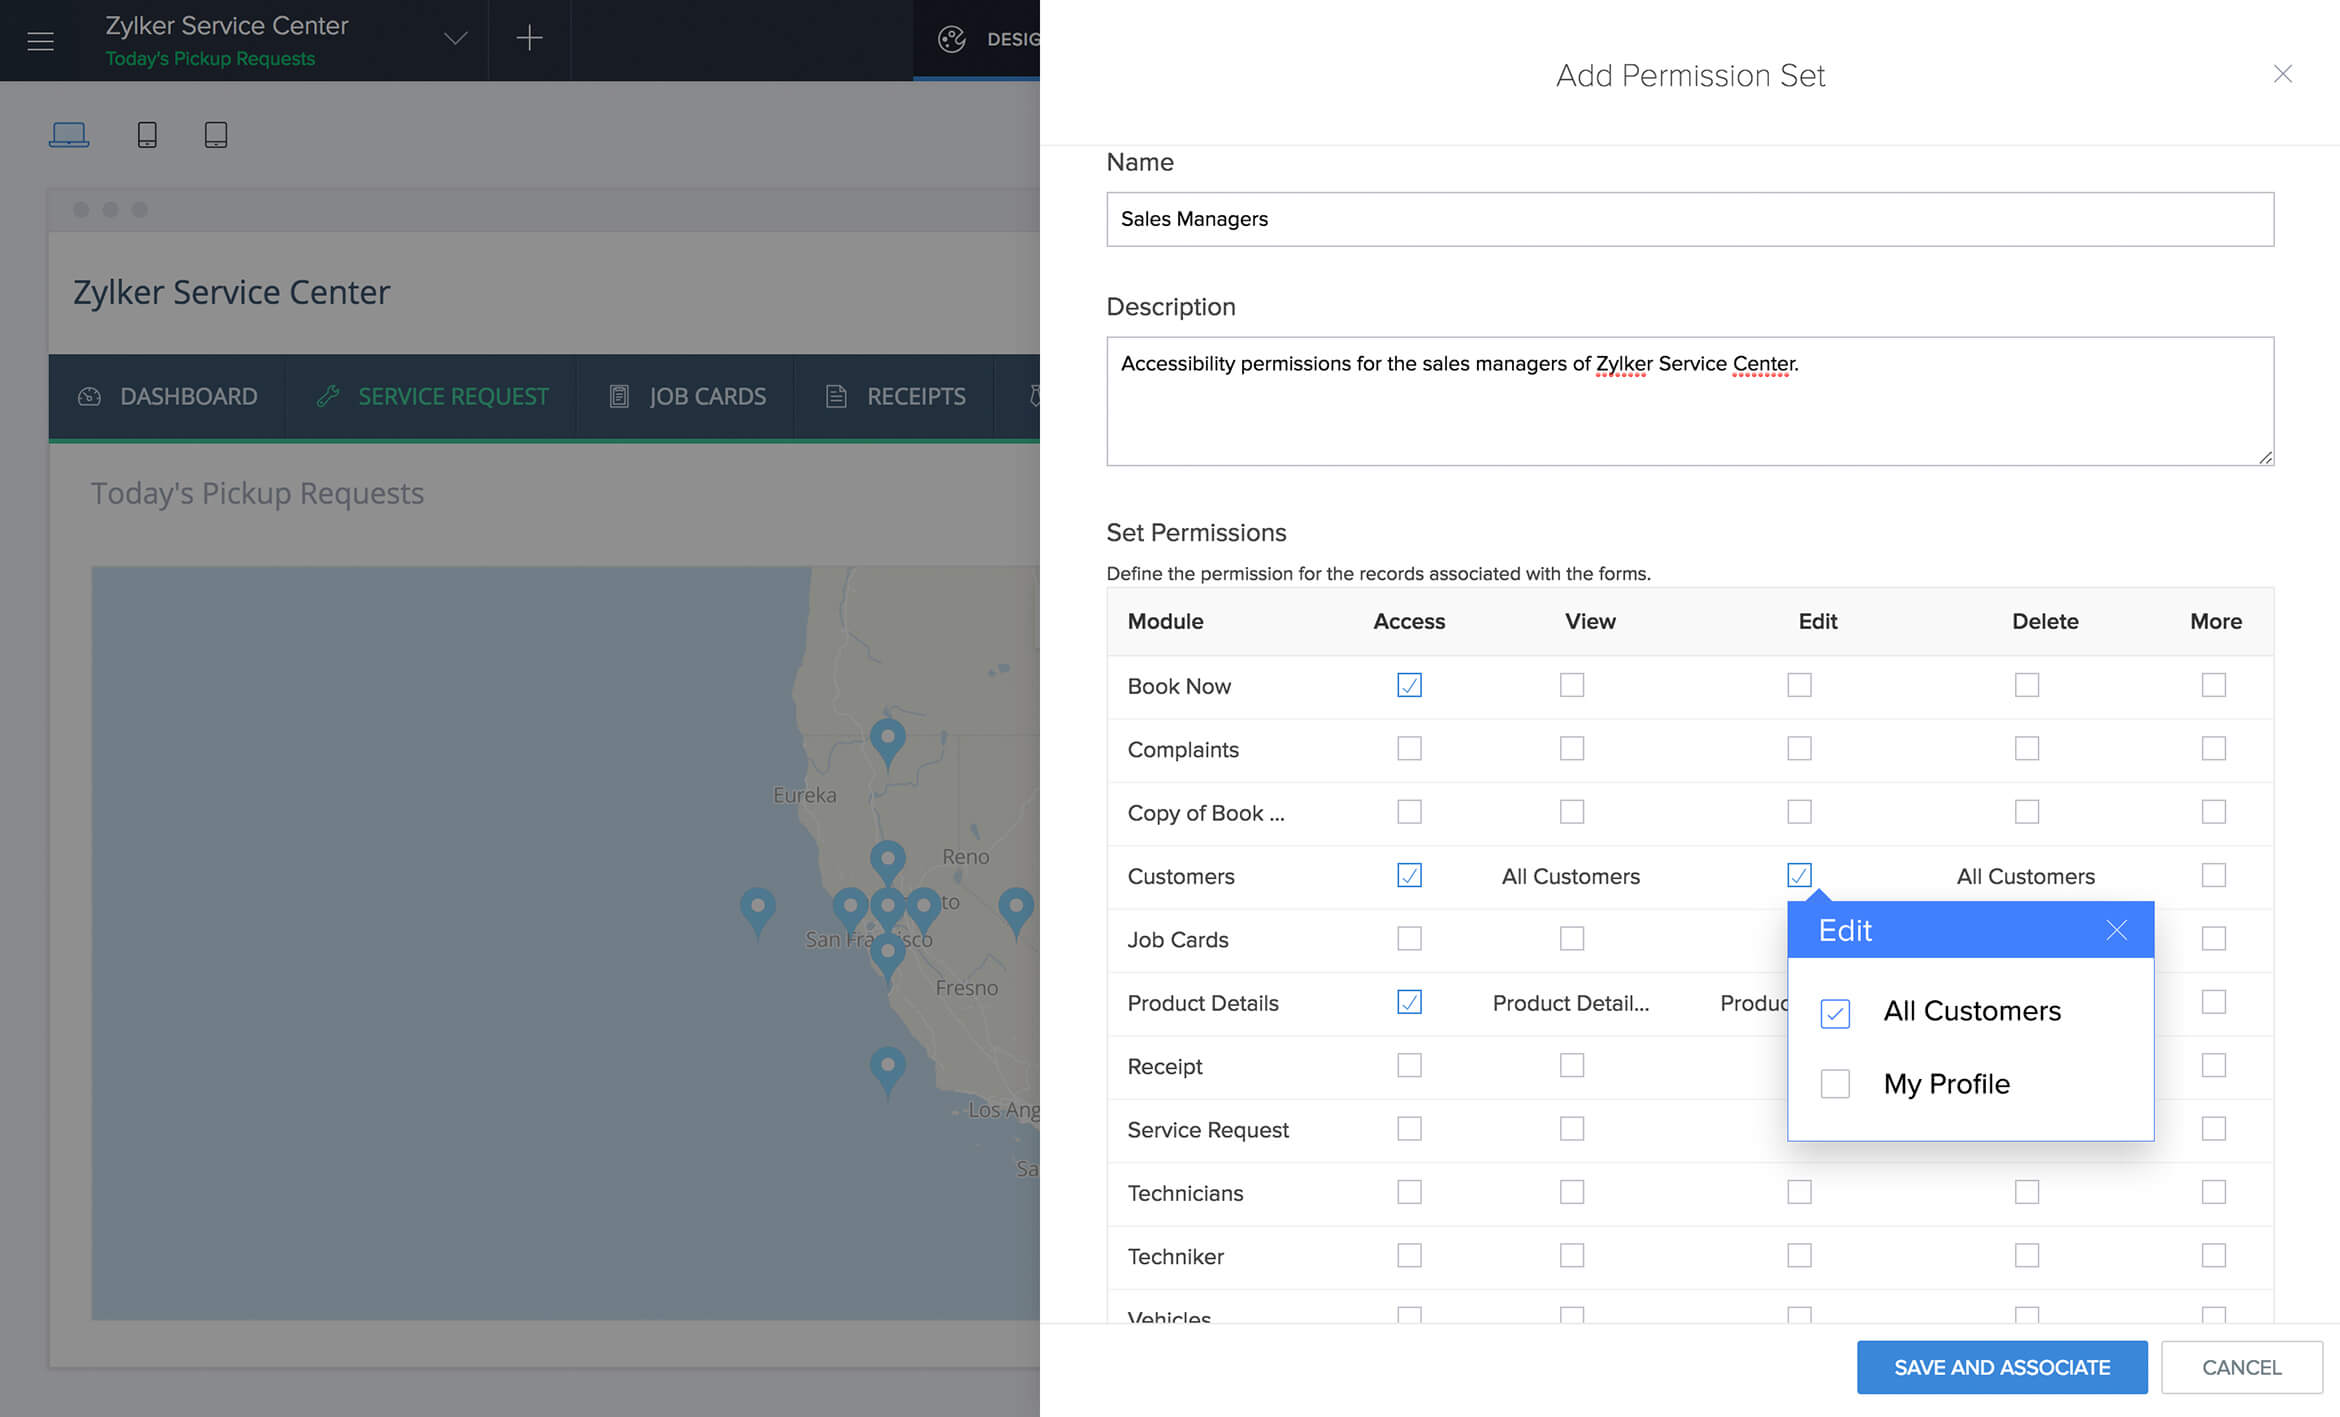Open the Dashboard tab

(x=168, y=396)
